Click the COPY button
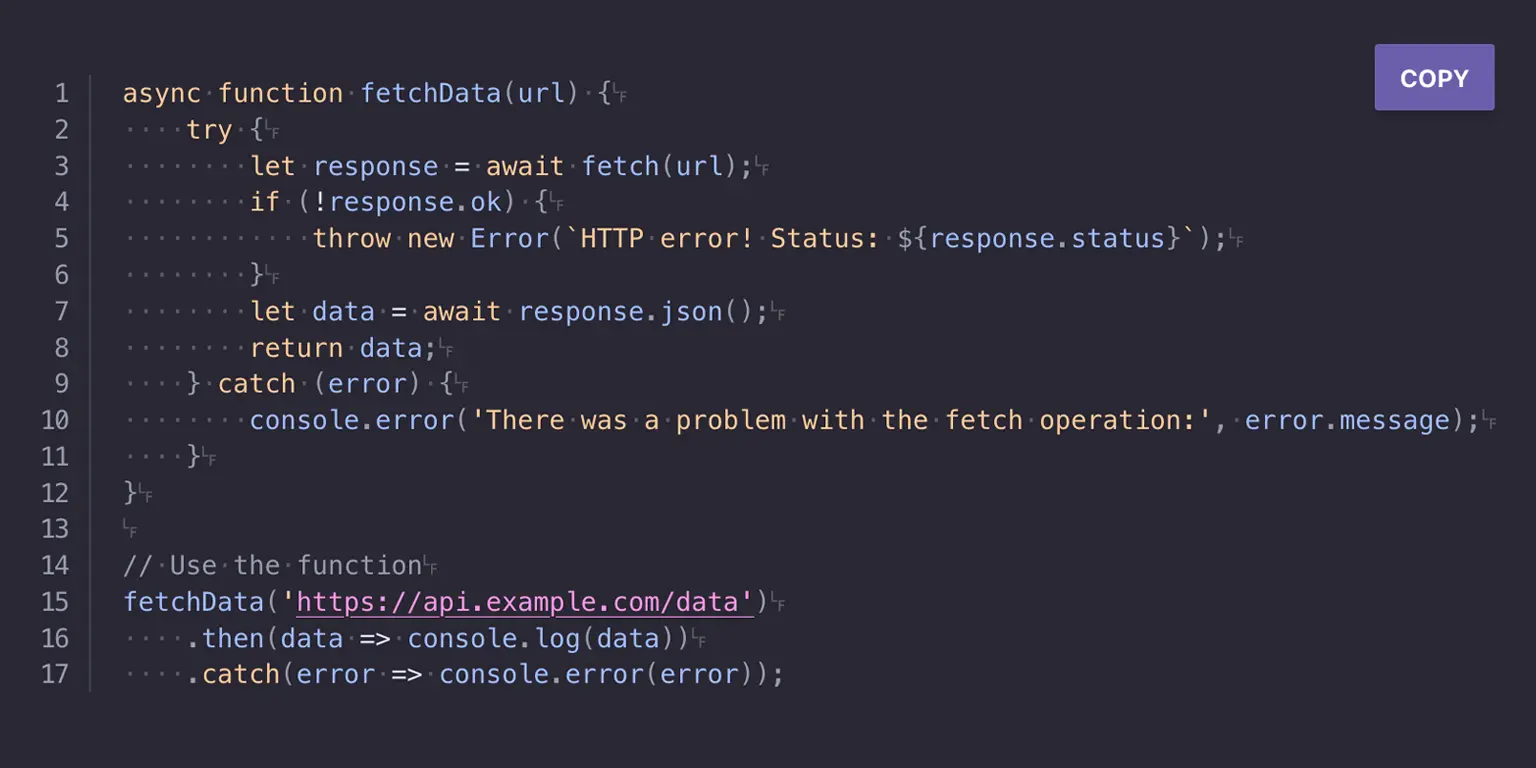The image size is (1536, 768). (x=1433, y=77)
